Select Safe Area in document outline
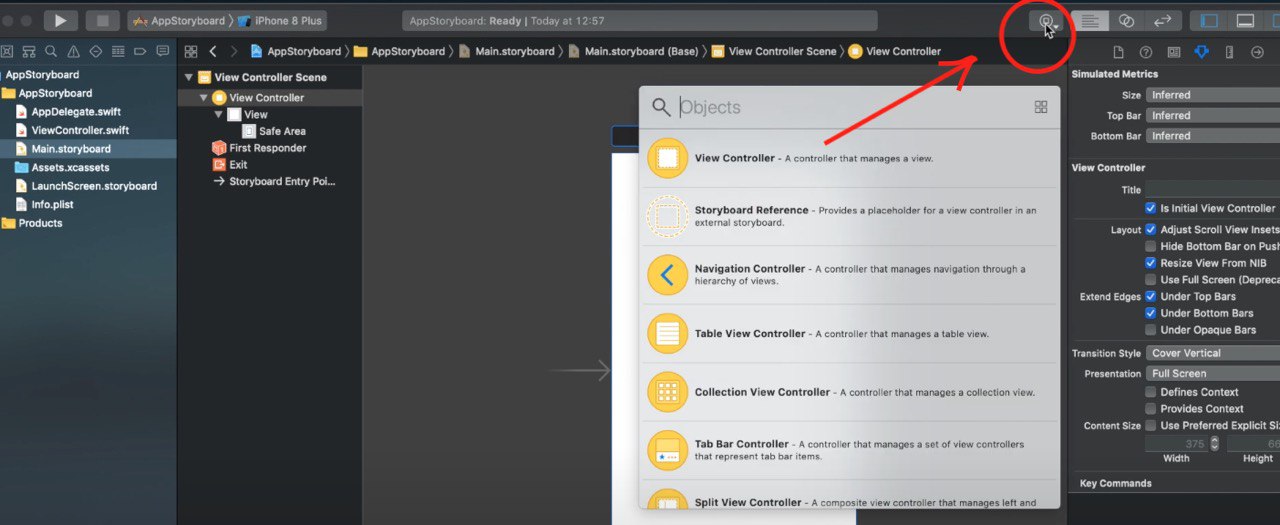 [x=282, y=131]
